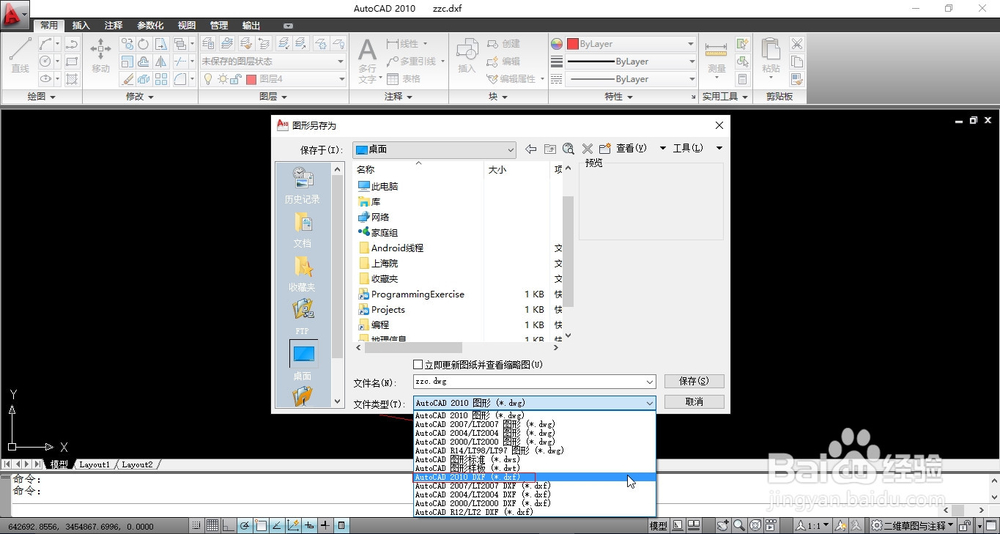The height and width of the screenshot is (534, 1000).
Task: Toggle ortho mode in status bar
Action: point(228,526)
